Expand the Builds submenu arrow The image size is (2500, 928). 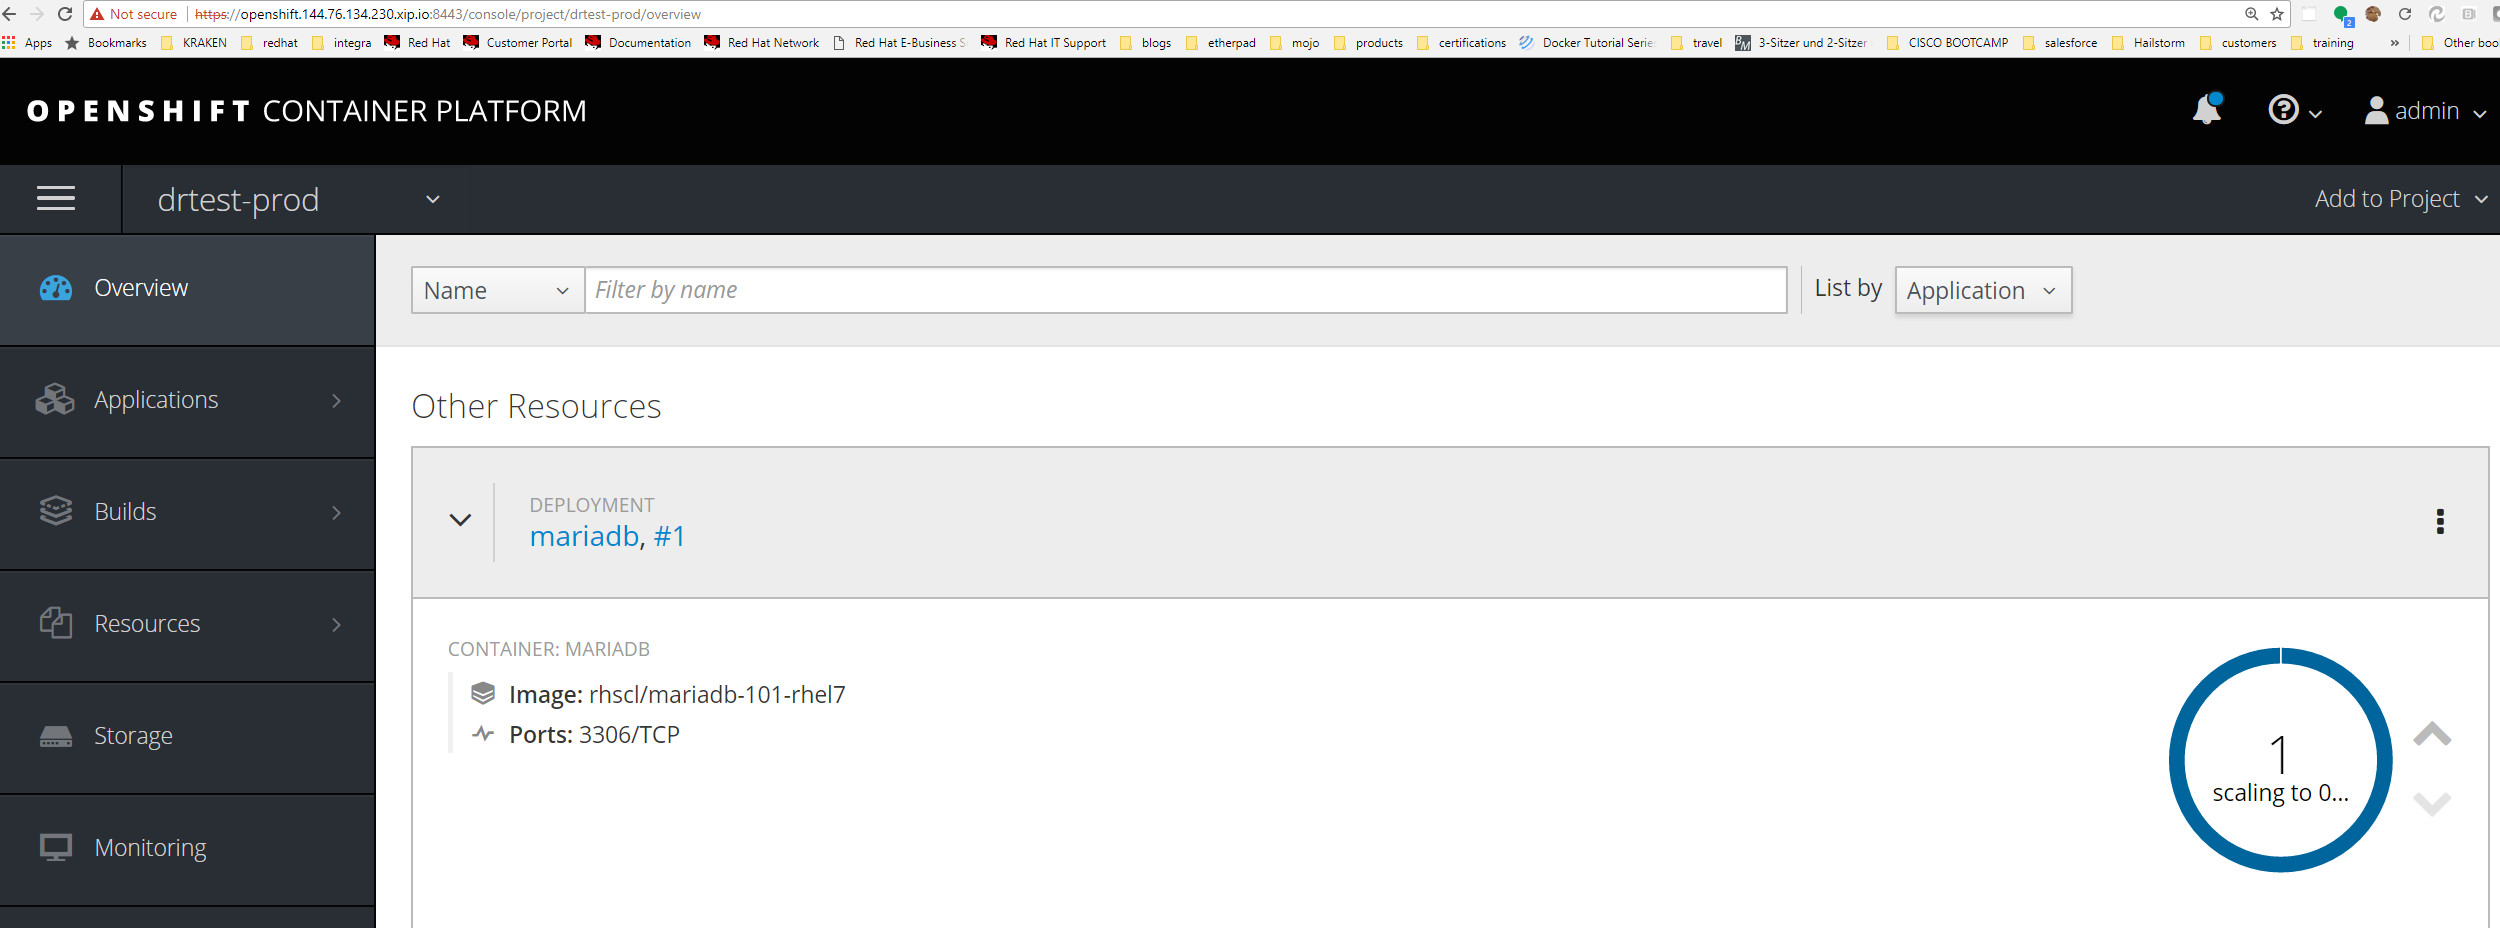point(337,513)
